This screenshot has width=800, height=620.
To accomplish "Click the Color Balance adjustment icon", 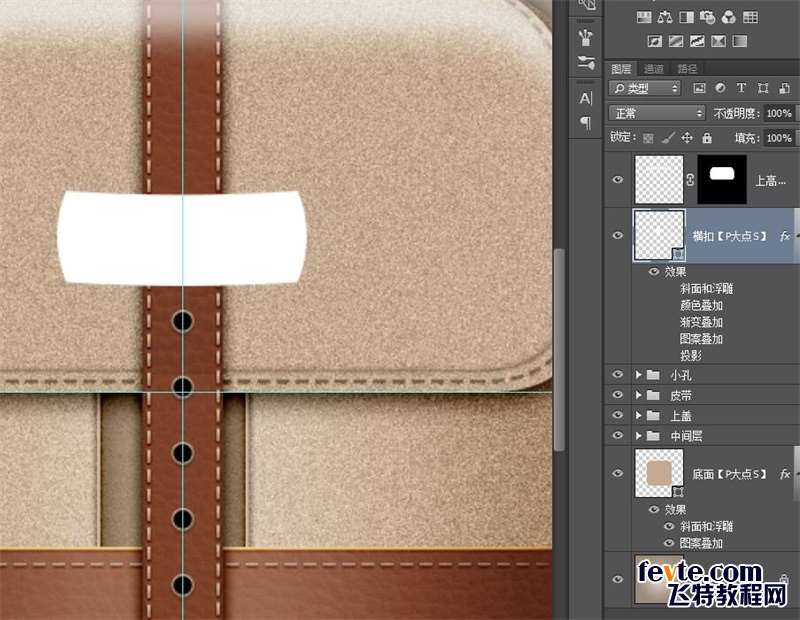I will (666, 17).
